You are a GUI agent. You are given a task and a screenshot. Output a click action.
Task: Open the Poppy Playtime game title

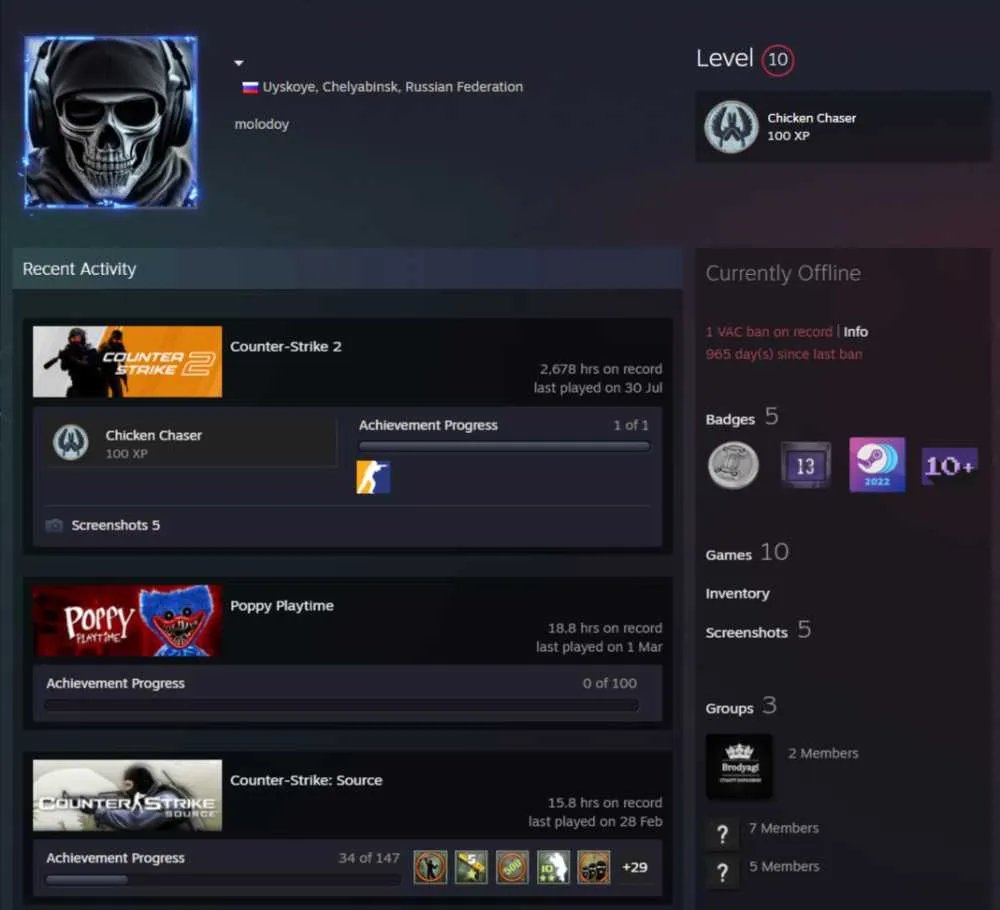282,606
